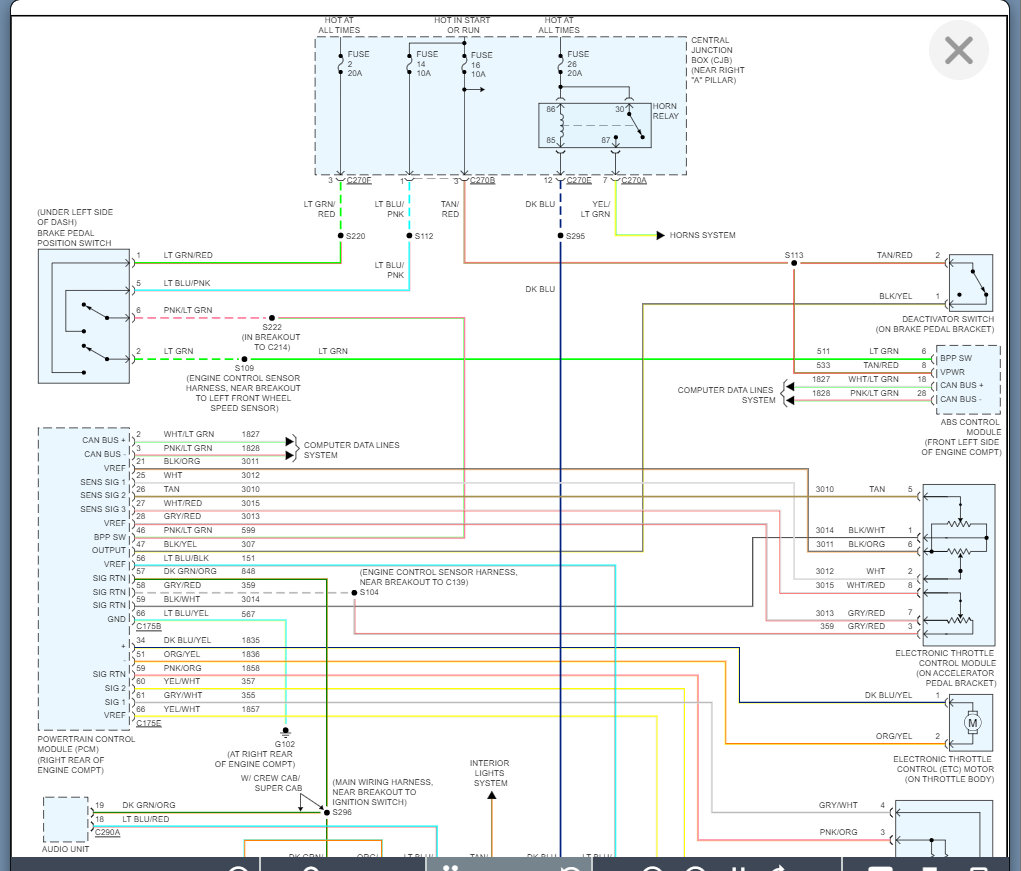Click the W/ CREW CAB/ SUPER CAB note

tap(271, 783)
